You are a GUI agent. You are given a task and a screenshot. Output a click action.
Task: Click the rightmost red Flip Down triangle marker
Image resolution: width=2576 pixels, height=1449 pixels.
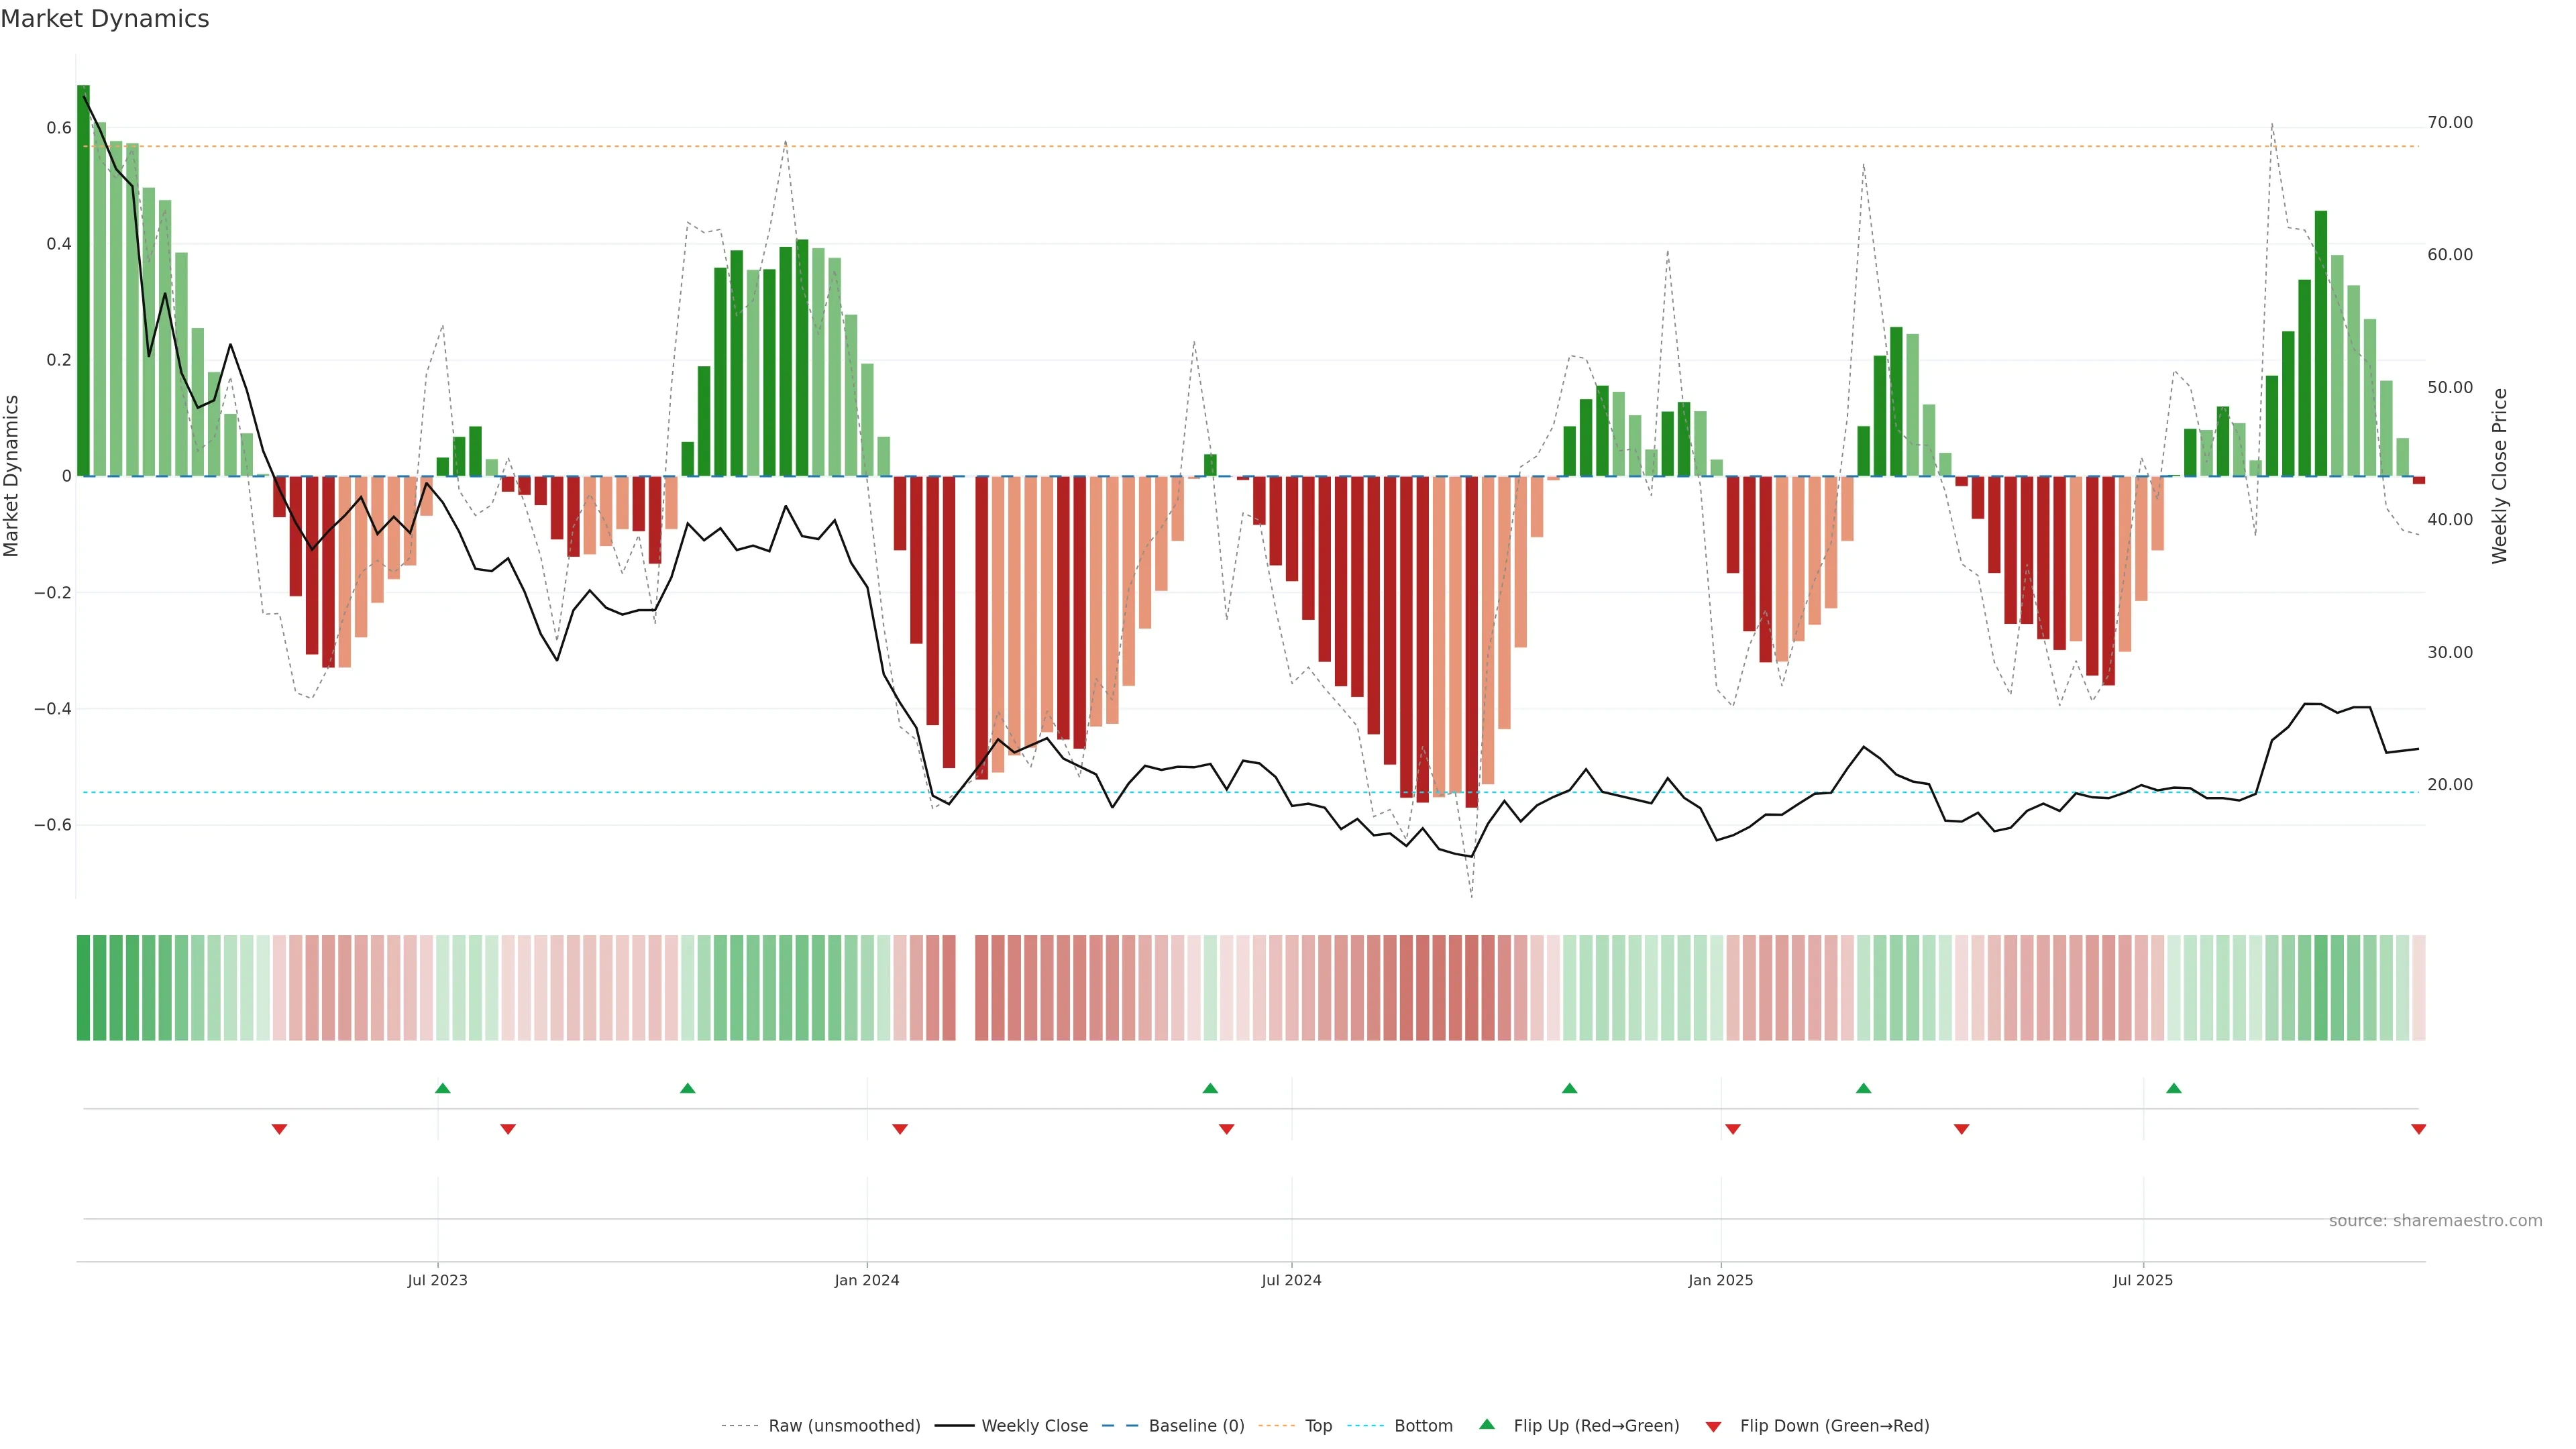point(2418,1129)
